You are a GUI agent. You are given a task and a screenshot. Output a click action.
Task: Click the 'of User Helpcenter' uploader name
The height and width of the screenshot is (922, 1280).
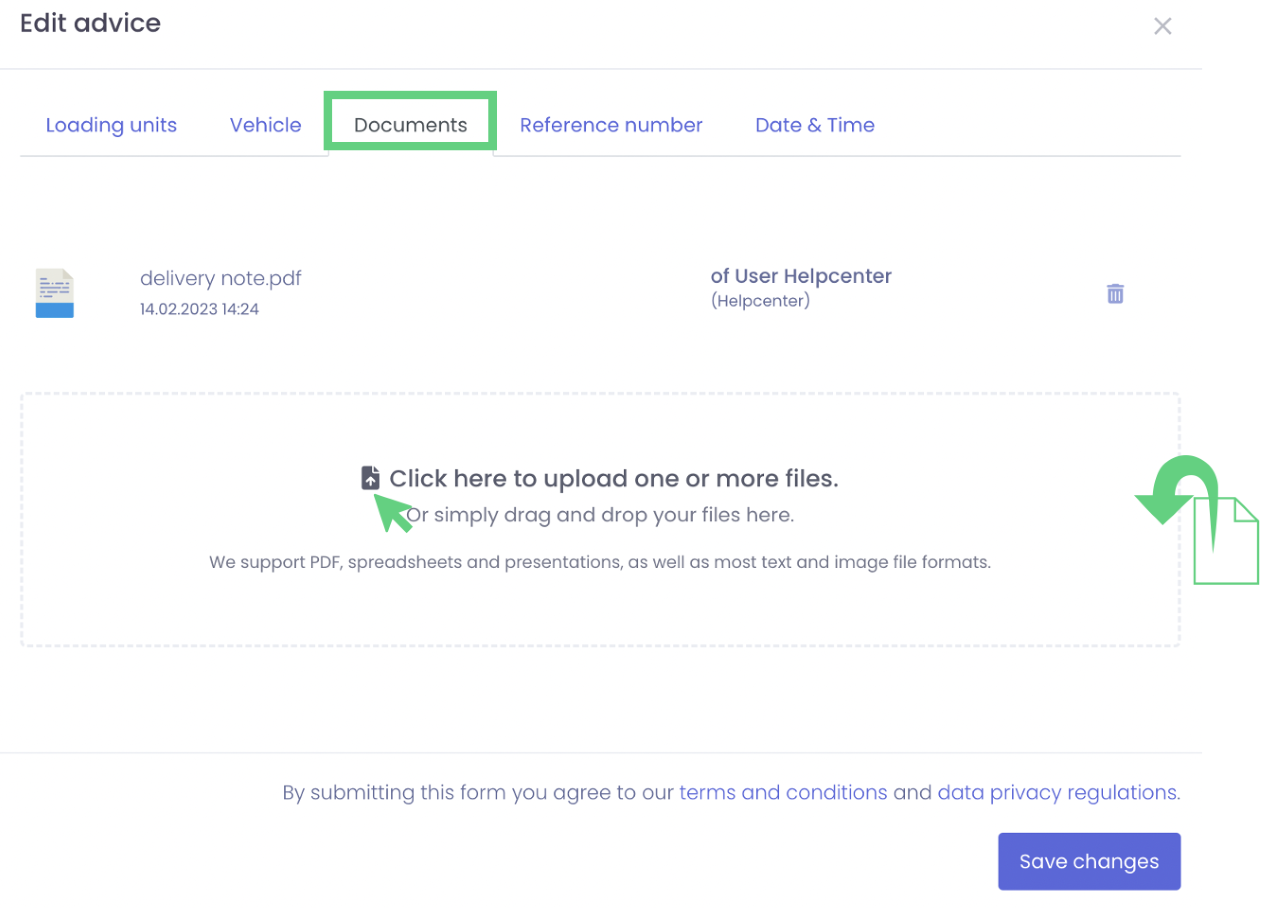(800, 277)
